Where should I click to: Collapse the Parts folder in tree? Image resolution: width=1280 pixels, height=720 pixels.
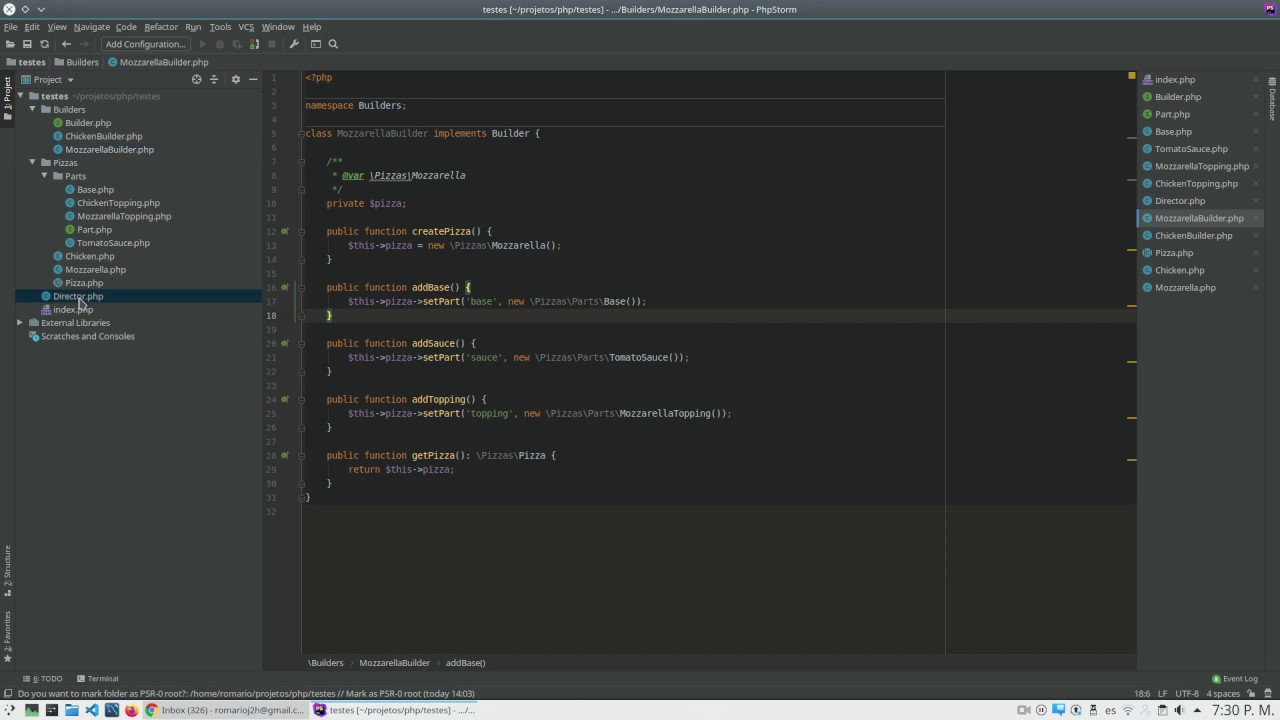point(44,176)
